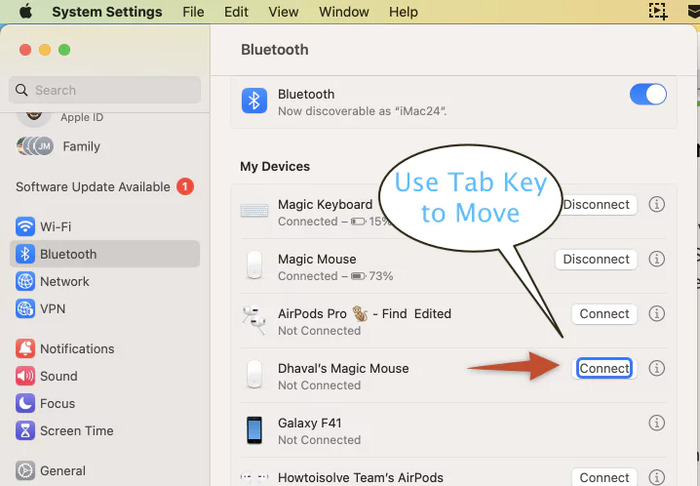The height and width of the screenshot is (486, 700).
Task: Disconnect the Magic Keyboard
Action: point(596,204)
